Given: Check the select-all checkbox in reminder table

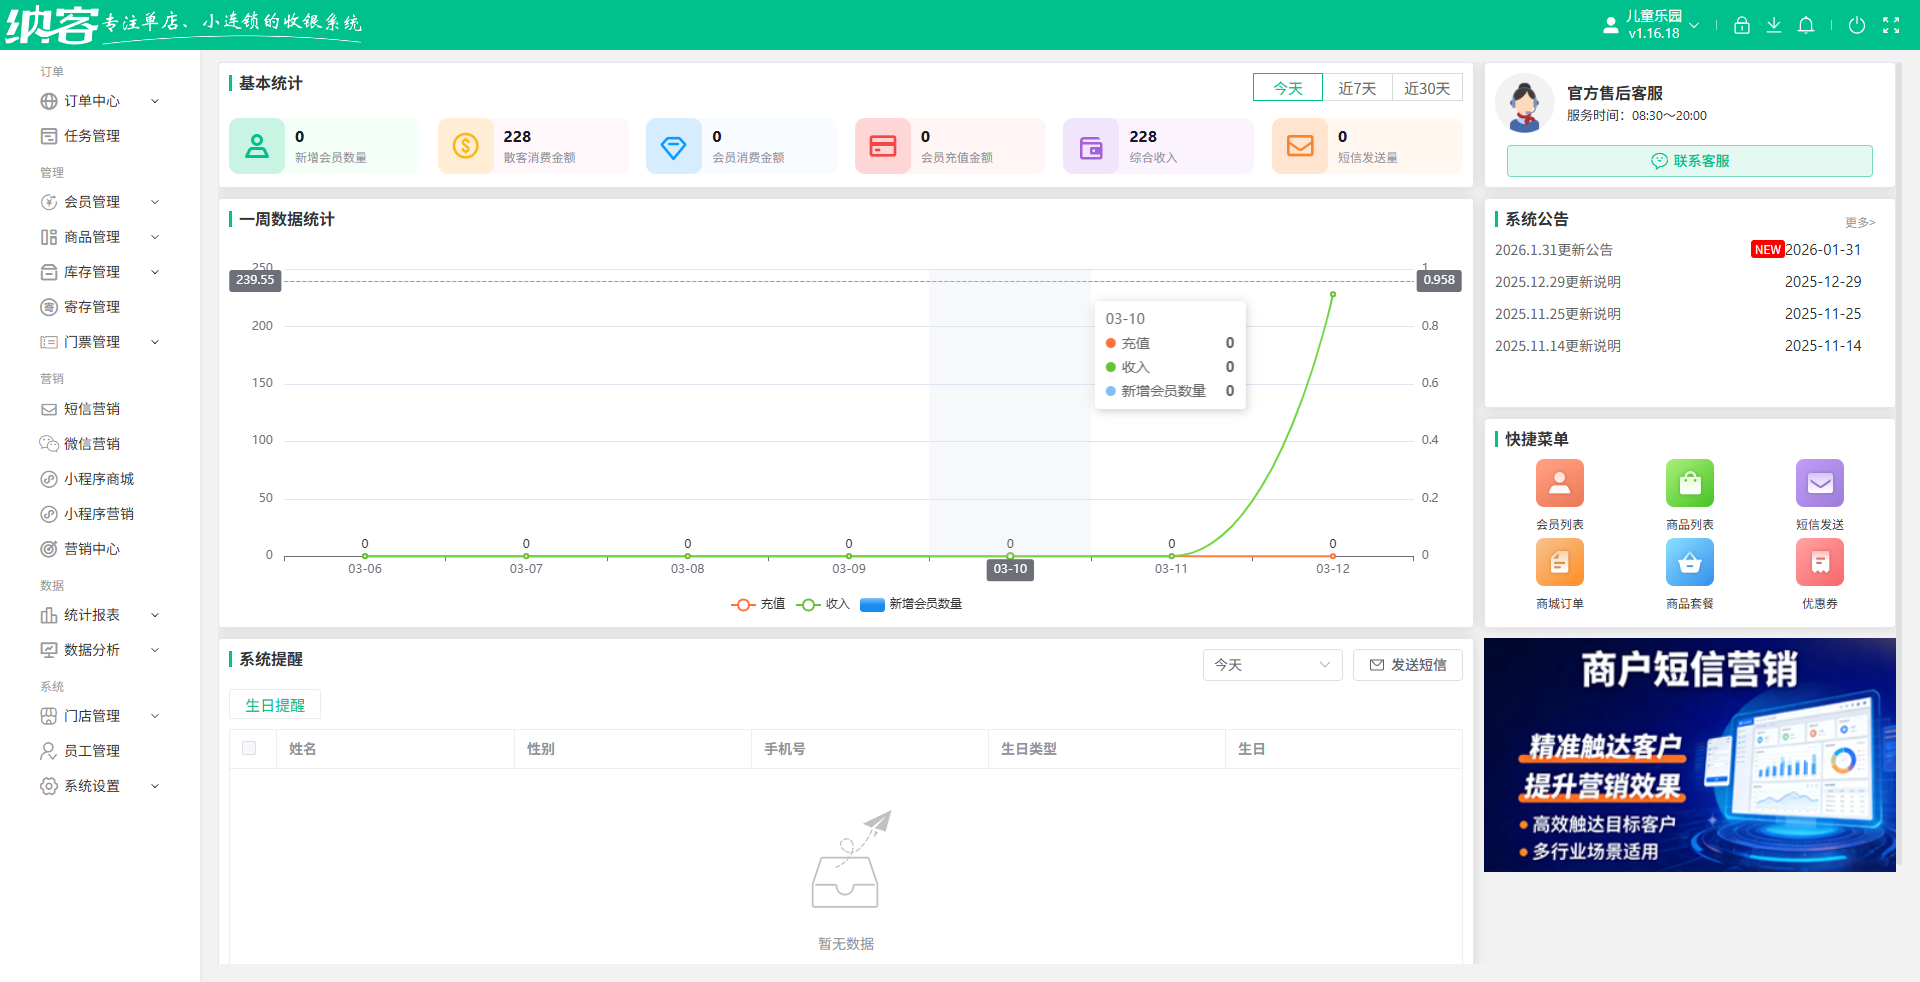Looking at the screenshot, I should point(249,748).
